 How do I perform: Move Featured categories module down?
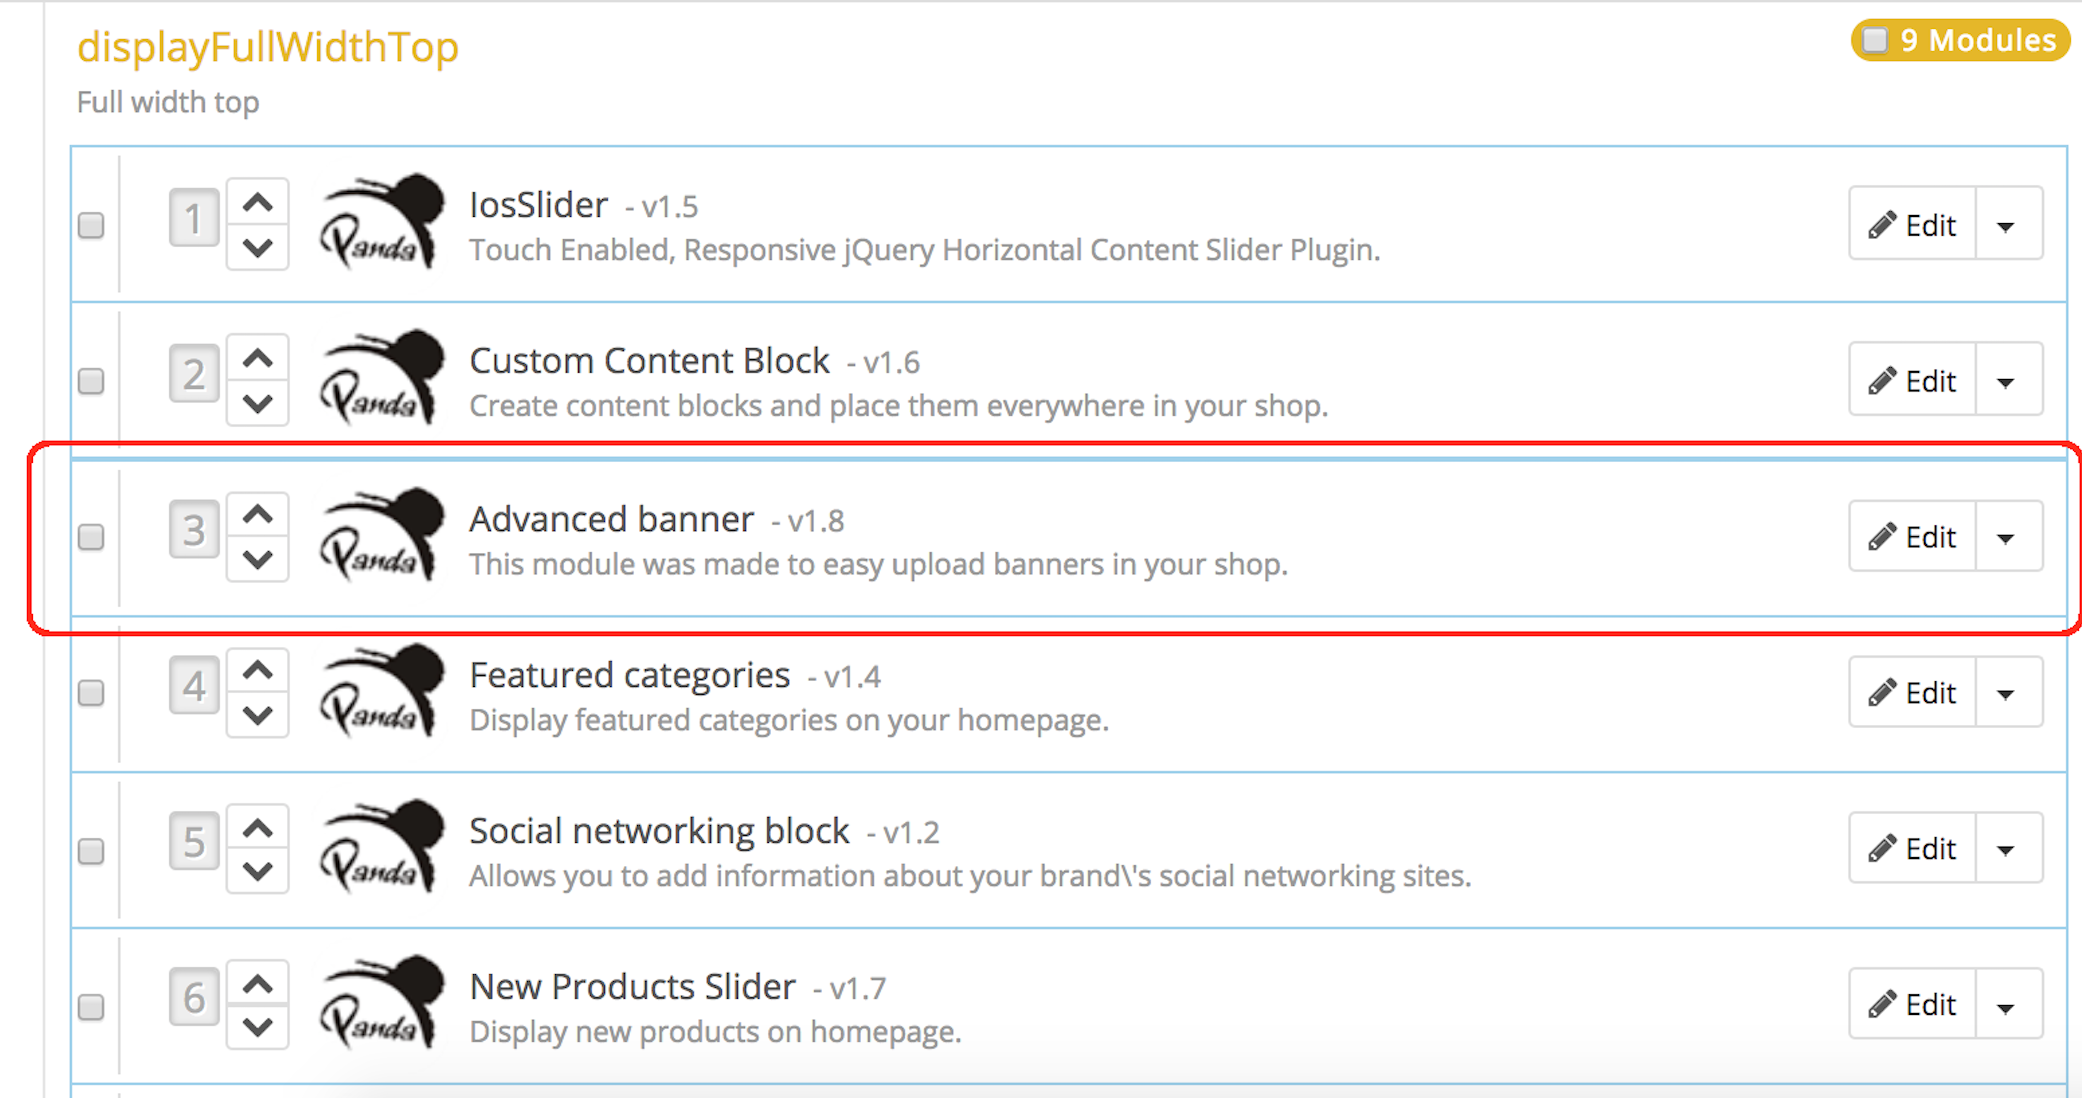coord(258,715)
